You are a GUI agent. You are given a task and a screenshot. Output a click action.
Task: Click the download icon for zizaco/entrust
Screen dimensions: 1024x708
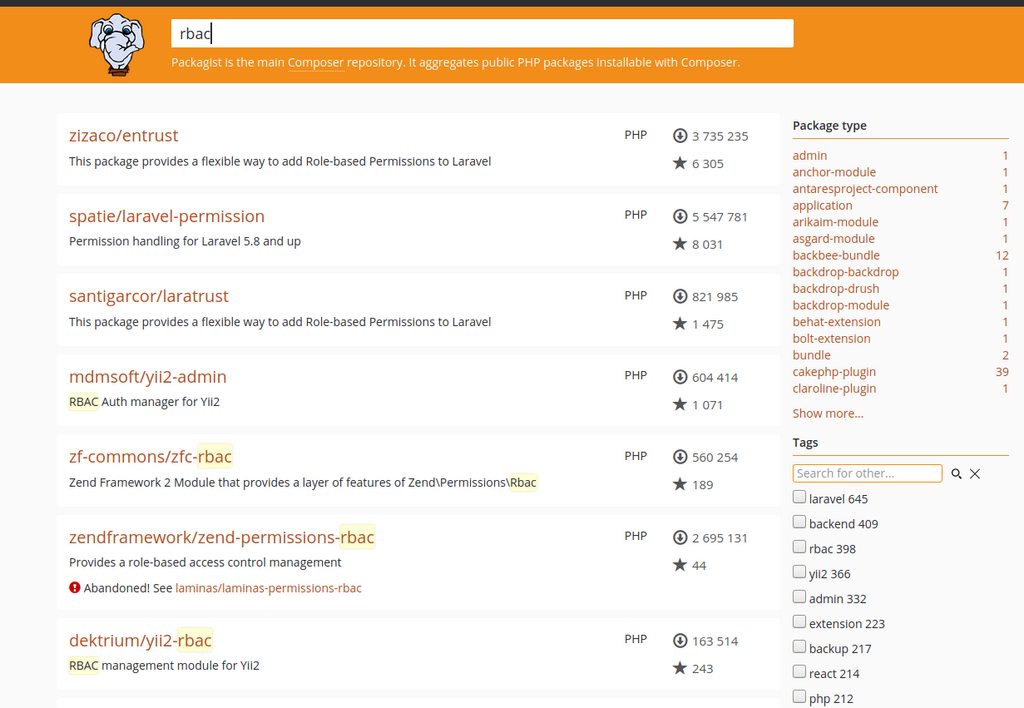click(x=680, y=136)
